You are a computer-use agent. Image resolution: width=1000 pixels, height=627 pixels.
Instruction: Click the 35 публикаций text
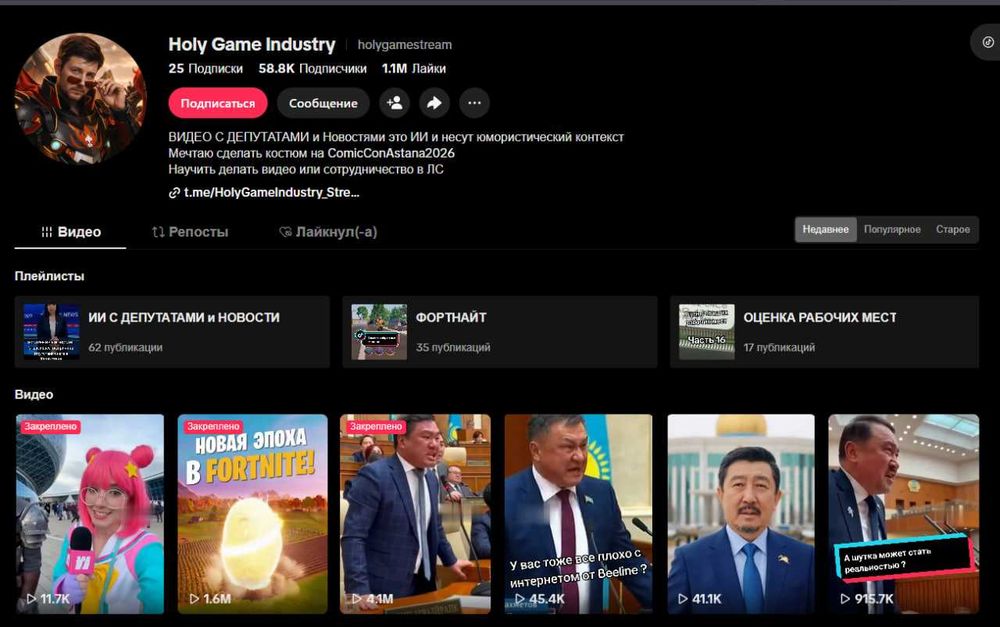coord(453,348)
